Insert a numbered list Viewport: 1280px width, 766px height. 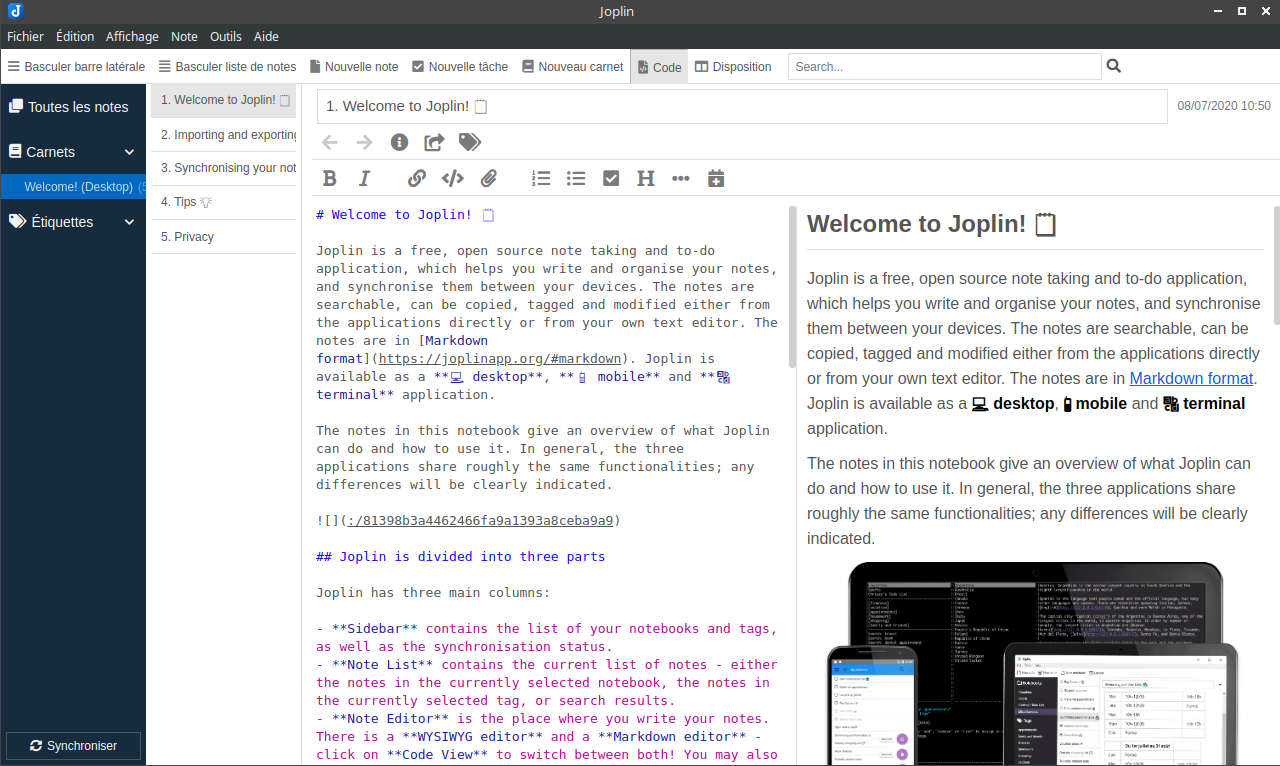[x=541, y=178]
